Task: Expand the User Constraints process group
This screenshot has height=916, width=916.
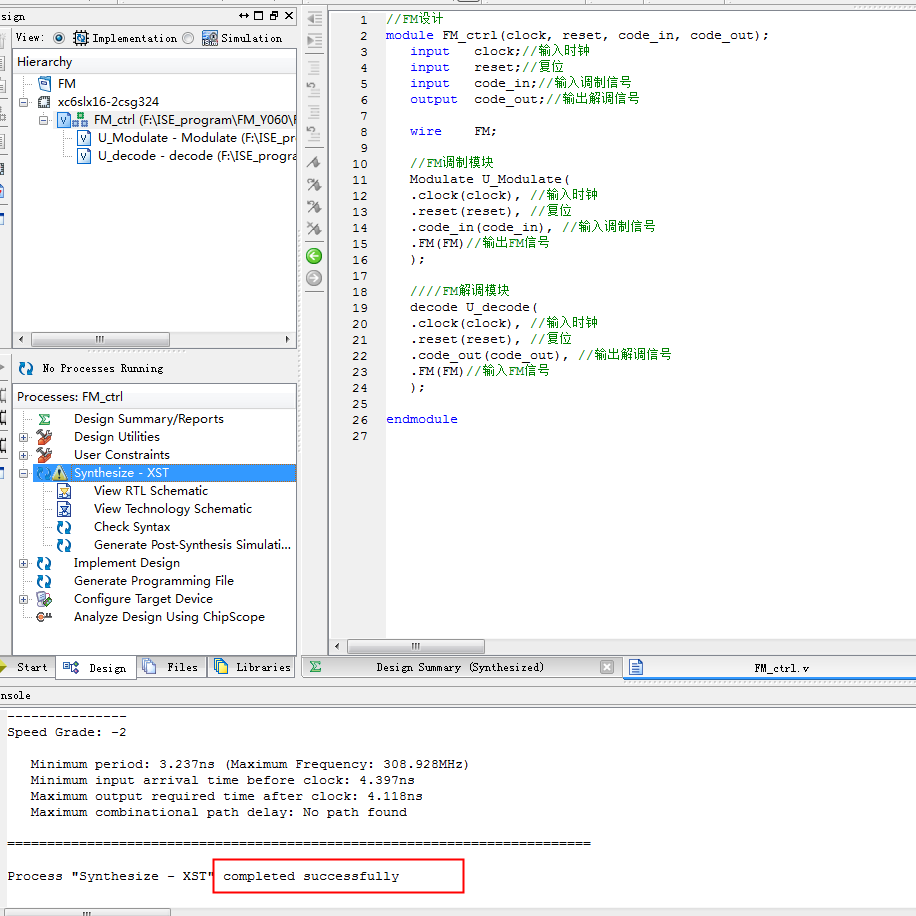Action: point(23,454)
